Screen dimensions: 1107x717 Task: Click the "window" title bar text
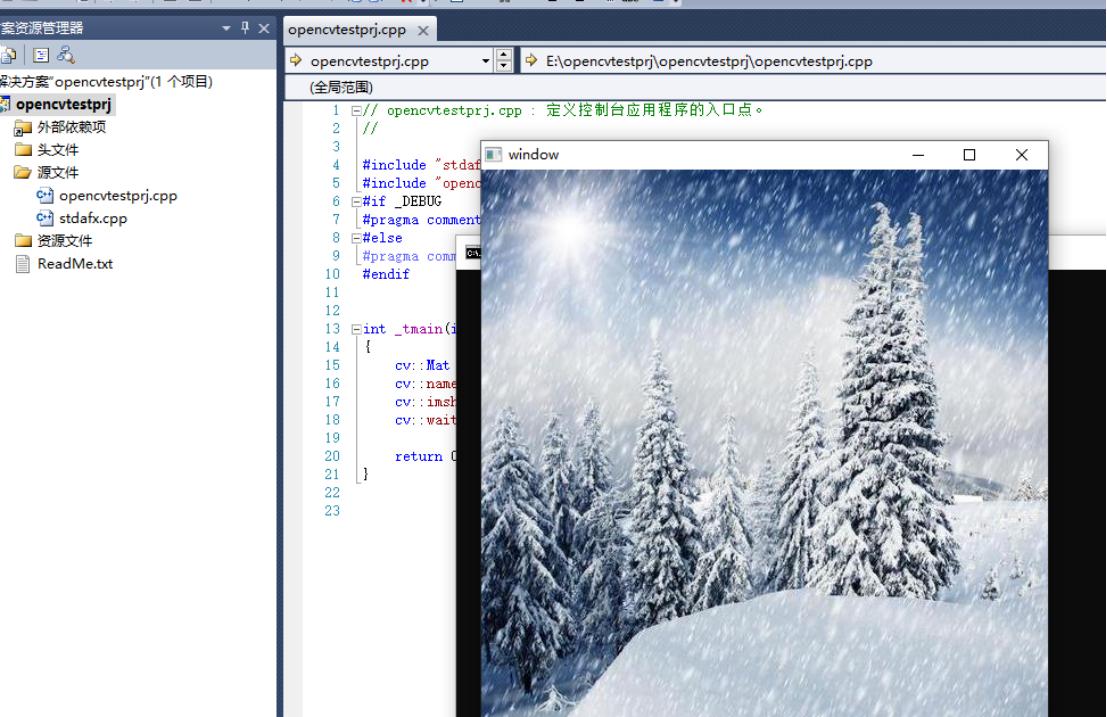533,155
